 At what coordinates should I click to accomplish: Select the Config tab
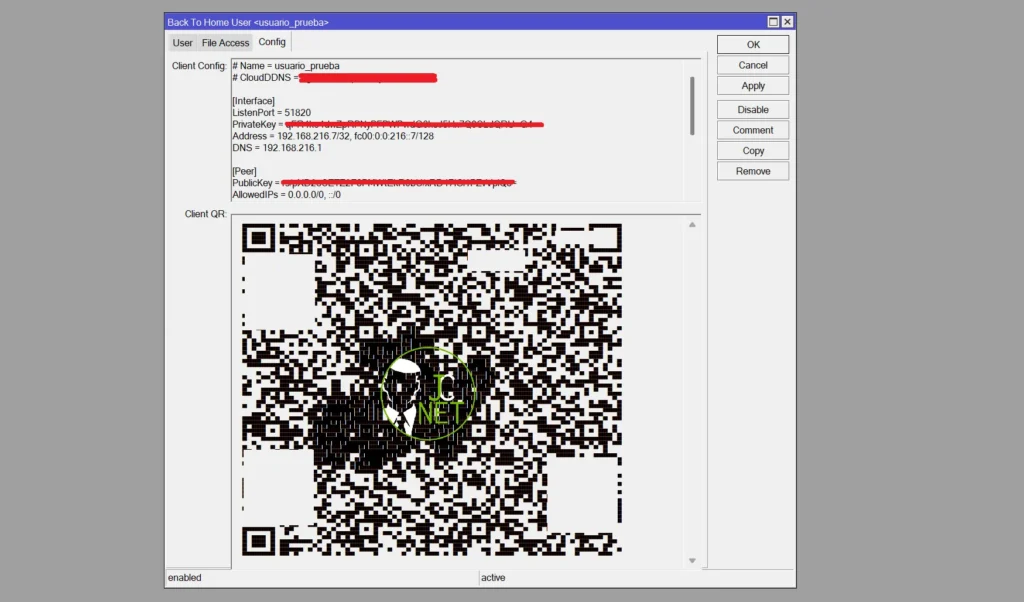point(271,41)
